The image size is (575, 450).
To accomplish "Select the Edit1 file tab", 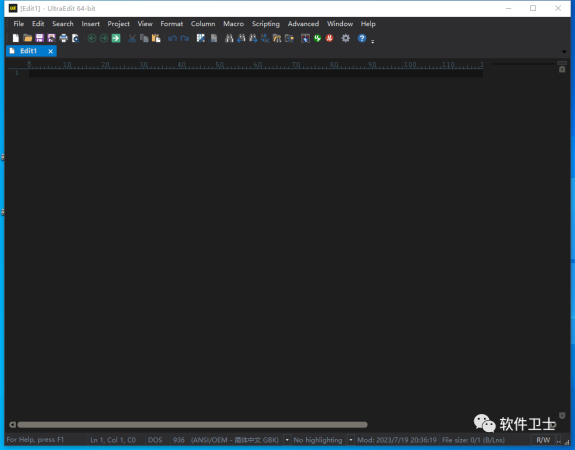I will coord(28,51).
